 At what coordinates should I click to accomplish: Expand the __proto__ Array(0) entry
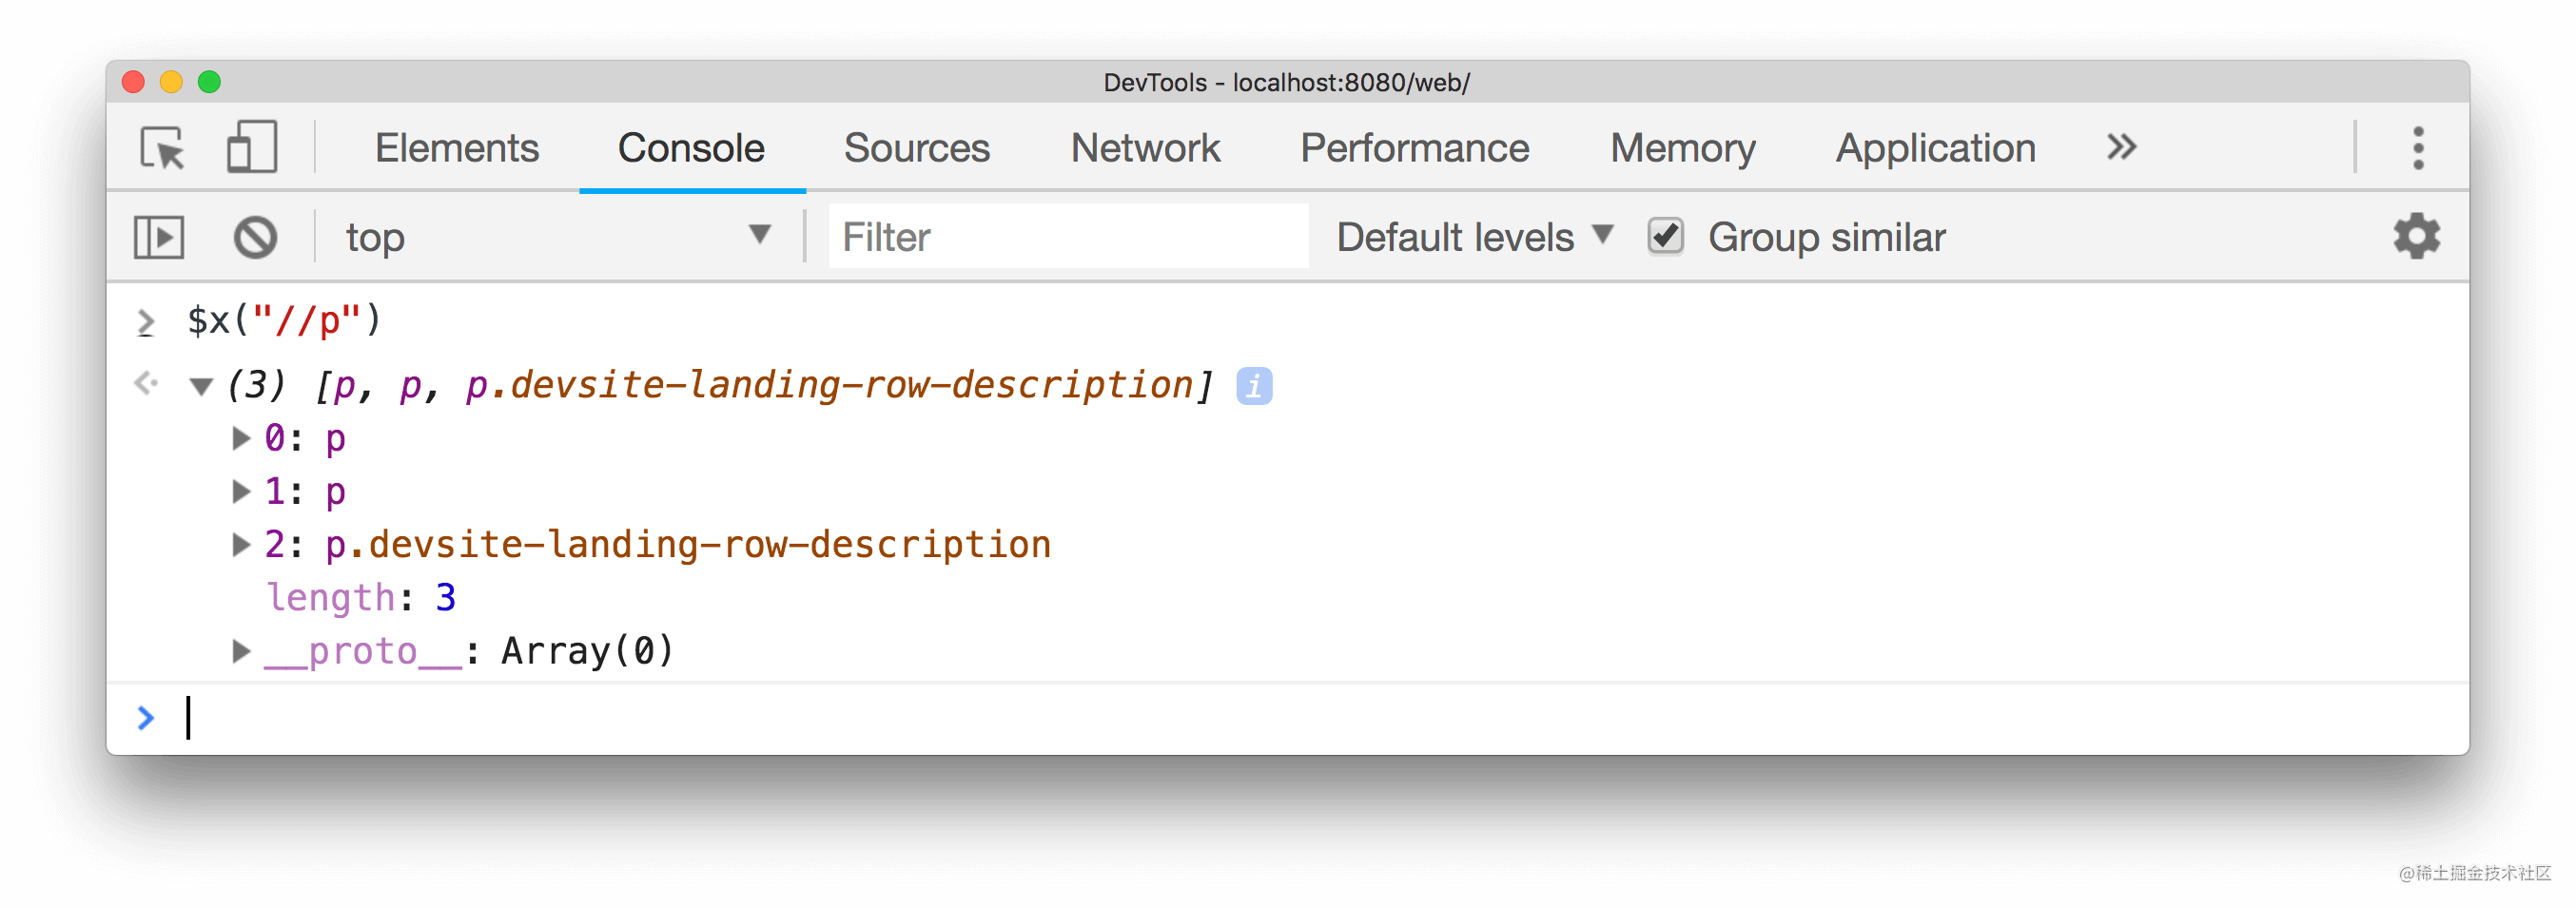(241, 651)
